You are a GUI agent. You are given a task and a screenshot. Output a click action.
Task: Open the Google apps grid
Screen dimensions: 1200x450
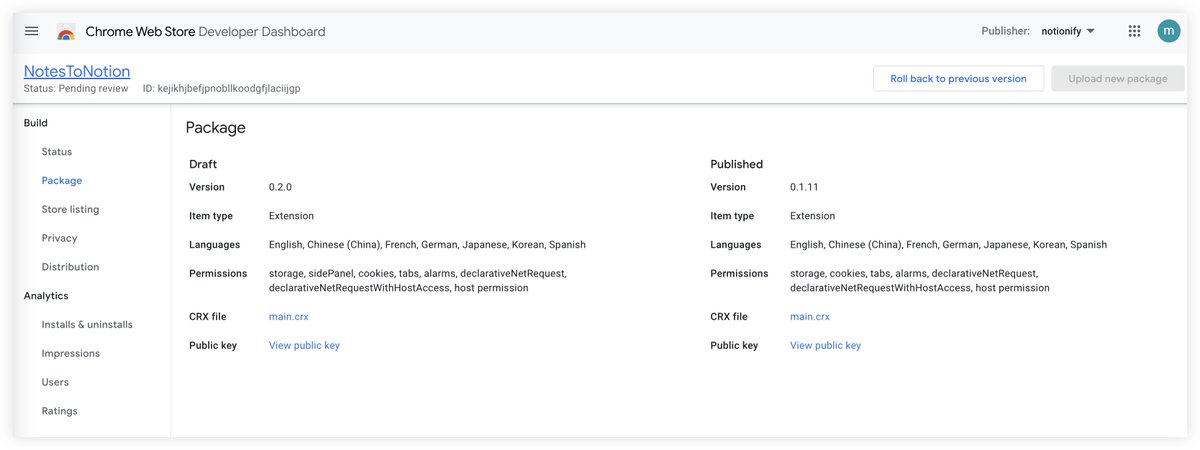1134,31
